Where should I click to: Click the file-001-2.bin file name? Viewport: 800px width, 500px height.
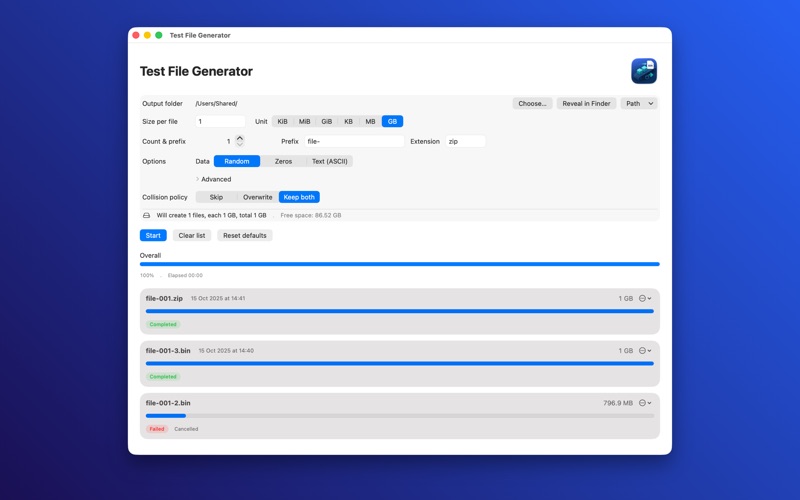[x=168, y=403]
